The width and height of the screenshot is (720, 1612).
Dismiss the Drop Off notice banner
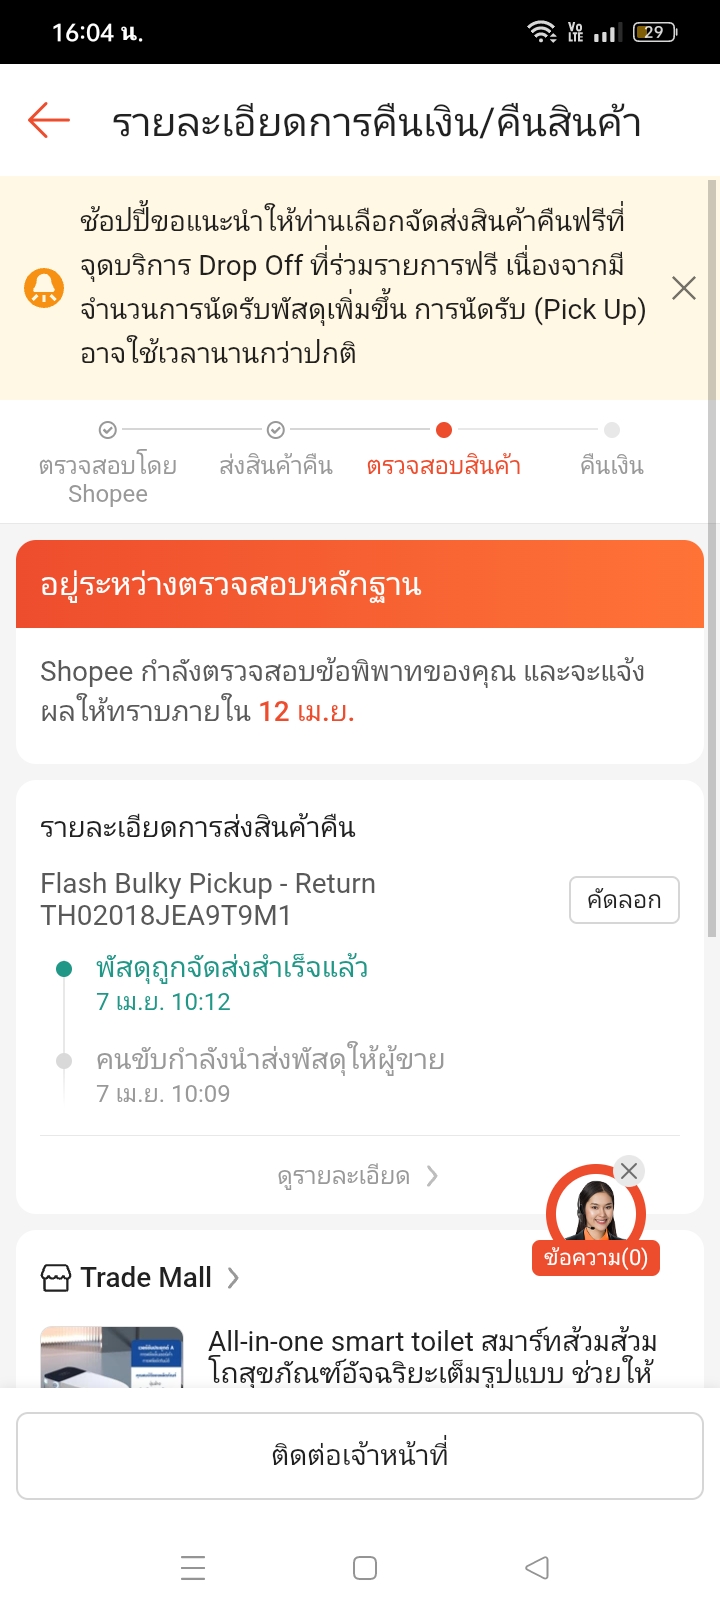684,288
